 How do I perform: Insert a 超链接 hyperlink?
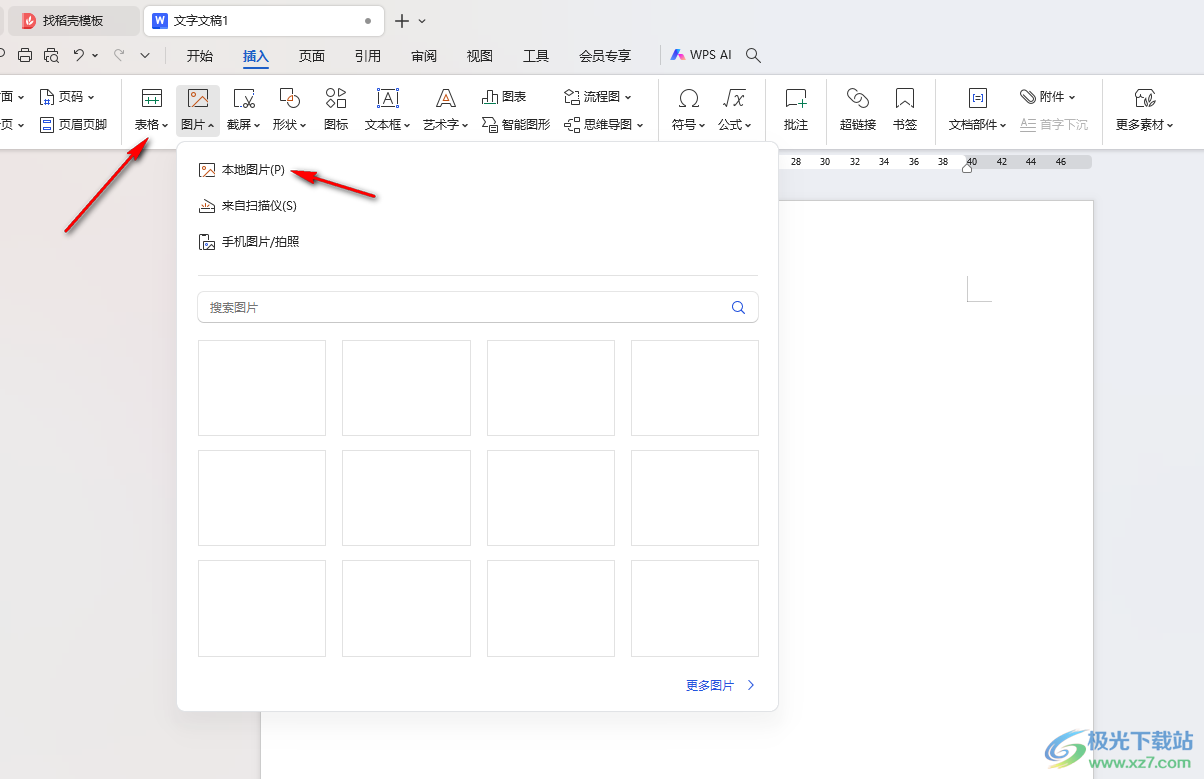pos(858,110)
